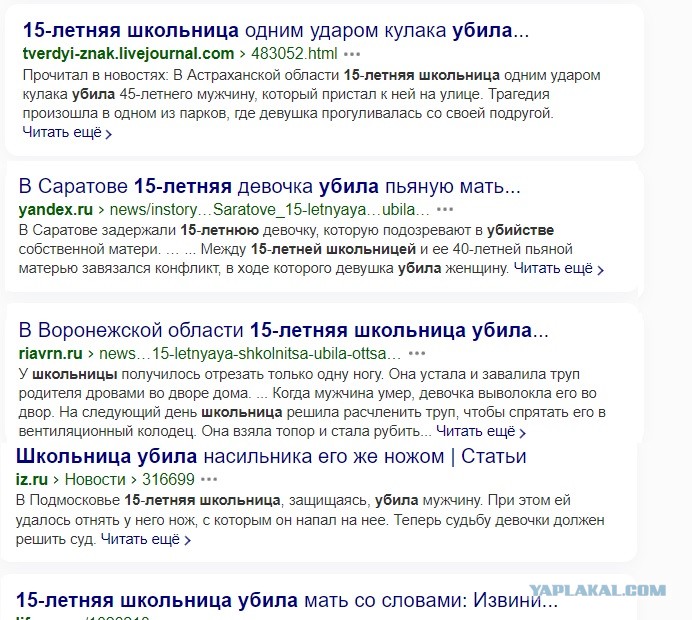692x620 pixels.
Task: Open result 'Школьница убила насильника его же ножом'
Action: pyautogui.click(x=271, y=456)
